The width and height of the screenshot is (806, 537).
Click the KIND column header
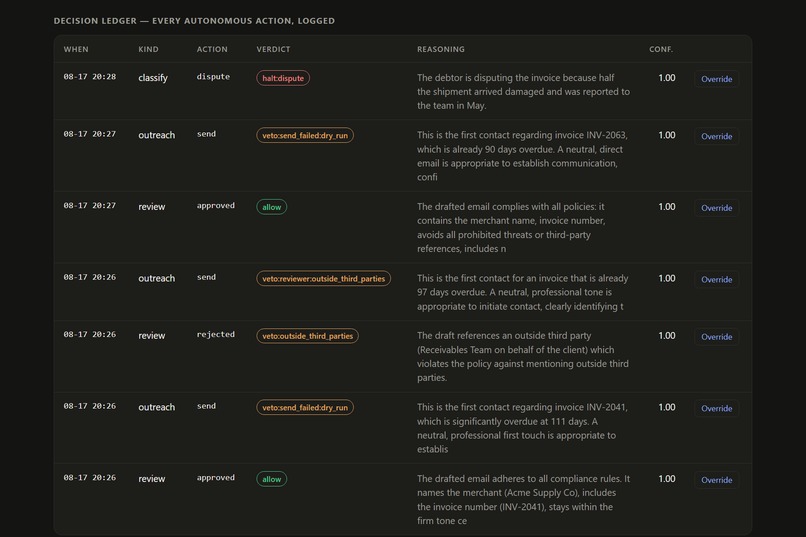tap(148, 49)
